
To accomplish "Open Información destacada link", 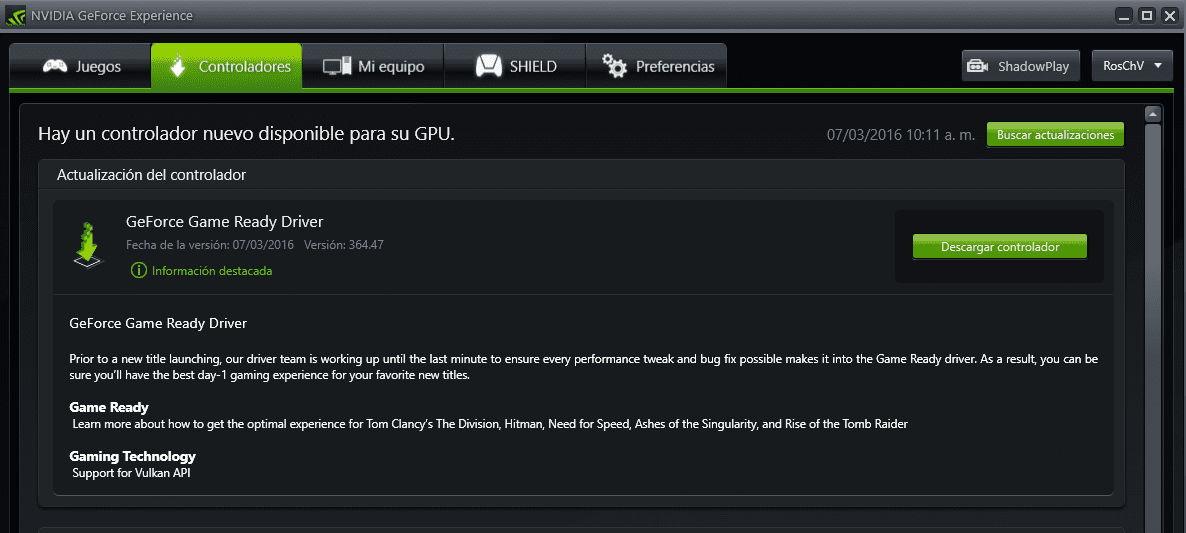I will 212,271.
